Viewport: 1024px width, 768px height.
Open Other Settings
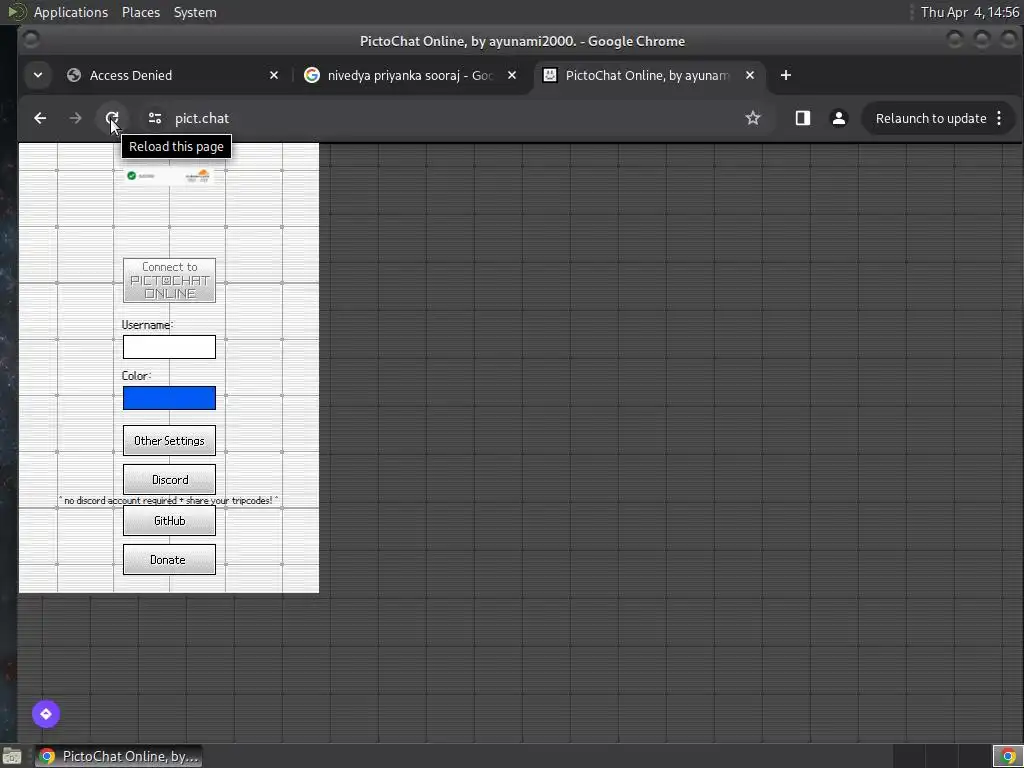169,441
